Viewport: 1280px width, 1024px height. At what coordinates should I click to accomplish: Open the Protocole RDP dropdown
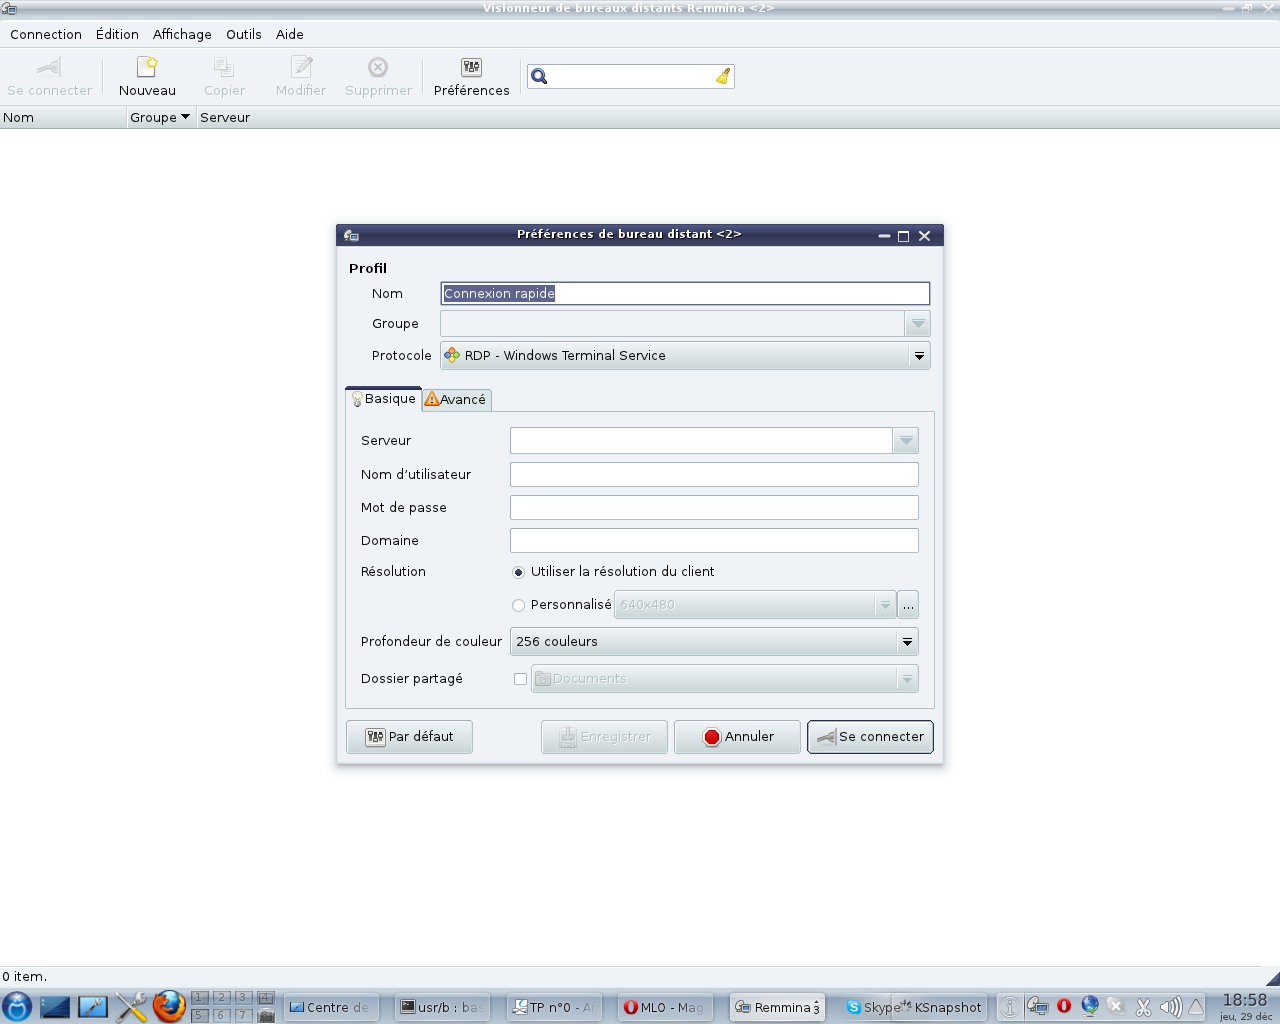pos(685,355)
